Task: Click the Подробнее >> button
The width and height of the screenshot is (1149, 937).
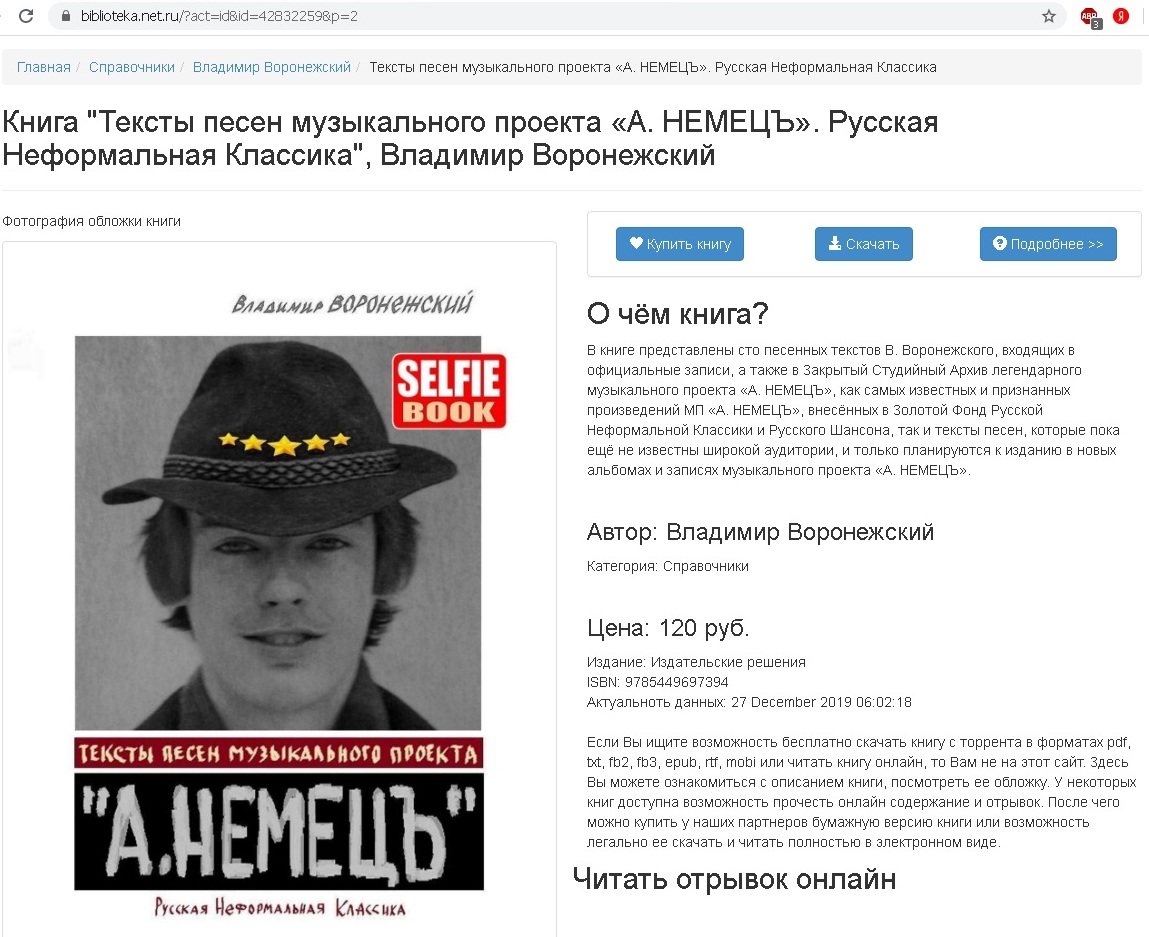Action: pos(1048,244)
